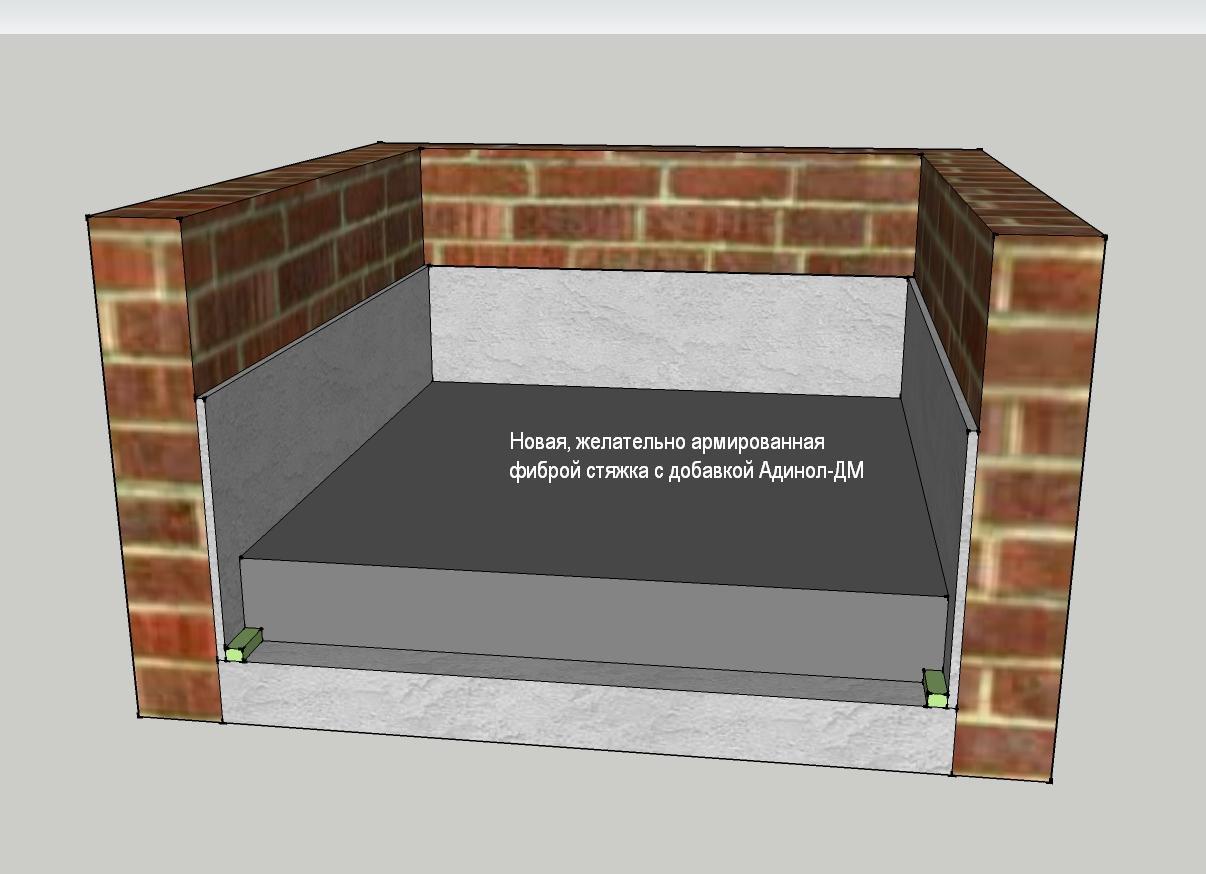Select the green damper block at the left wall base
The image size is (1206, 874).
(243, 645)
